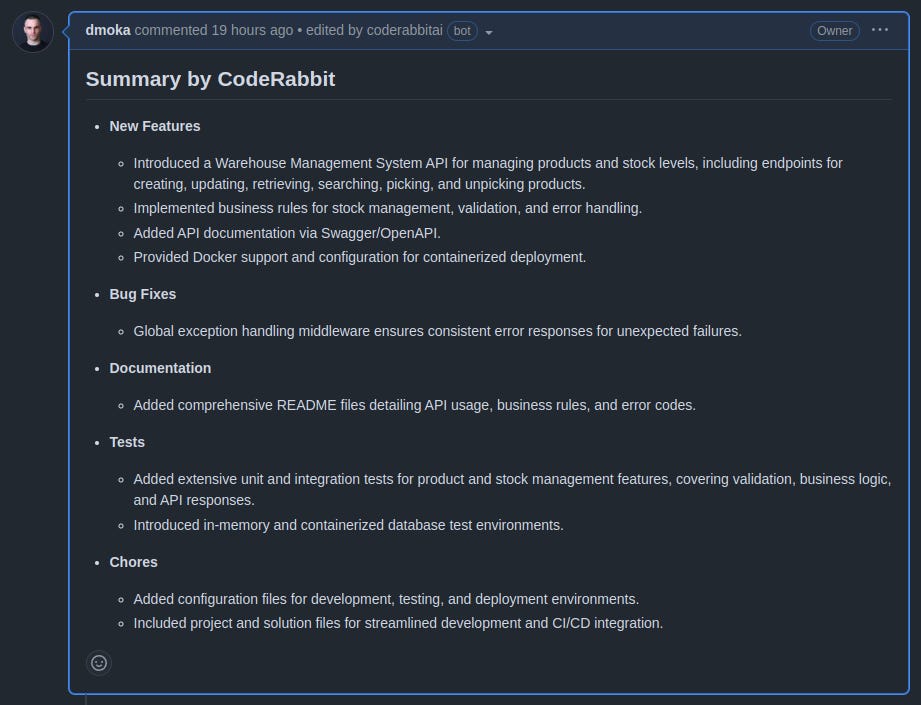Click the comprehensive README files bullet
Screen dimensions: 921x705
tap(415, 405)
